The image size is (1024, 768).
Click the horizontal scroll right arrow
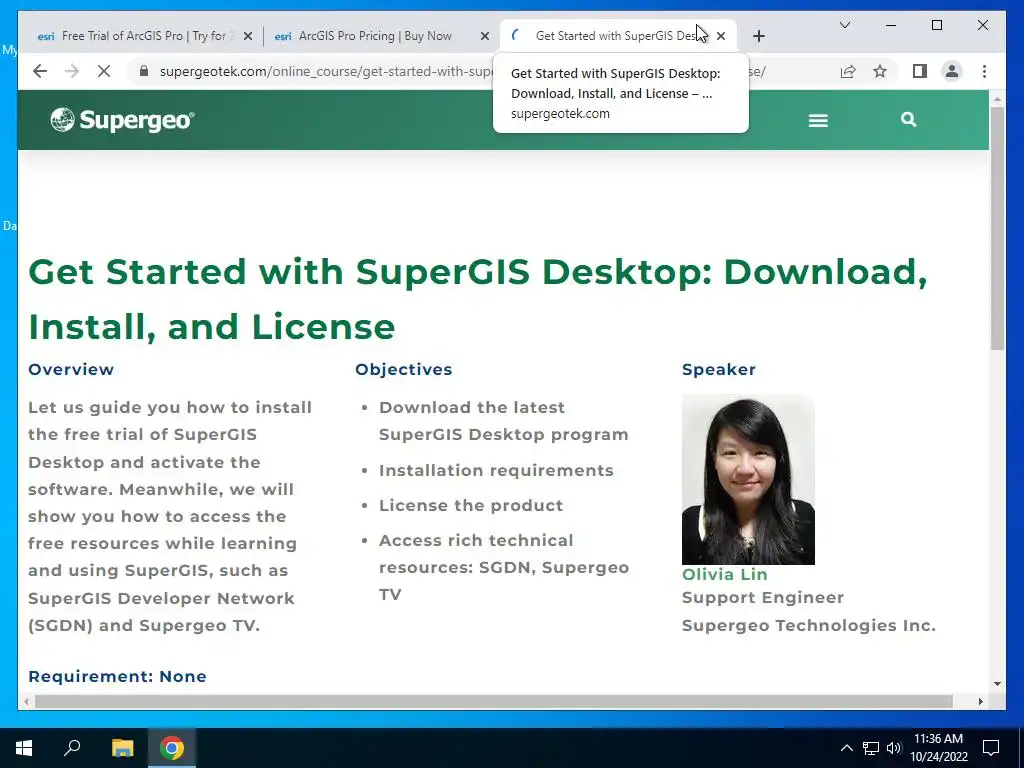click(x=980, y=701)
